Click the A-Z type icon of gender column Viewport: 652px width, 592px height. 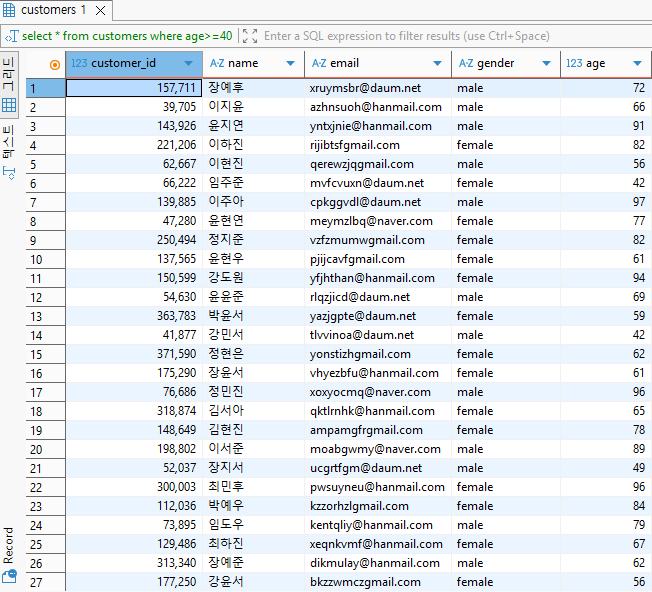(466, 63)
